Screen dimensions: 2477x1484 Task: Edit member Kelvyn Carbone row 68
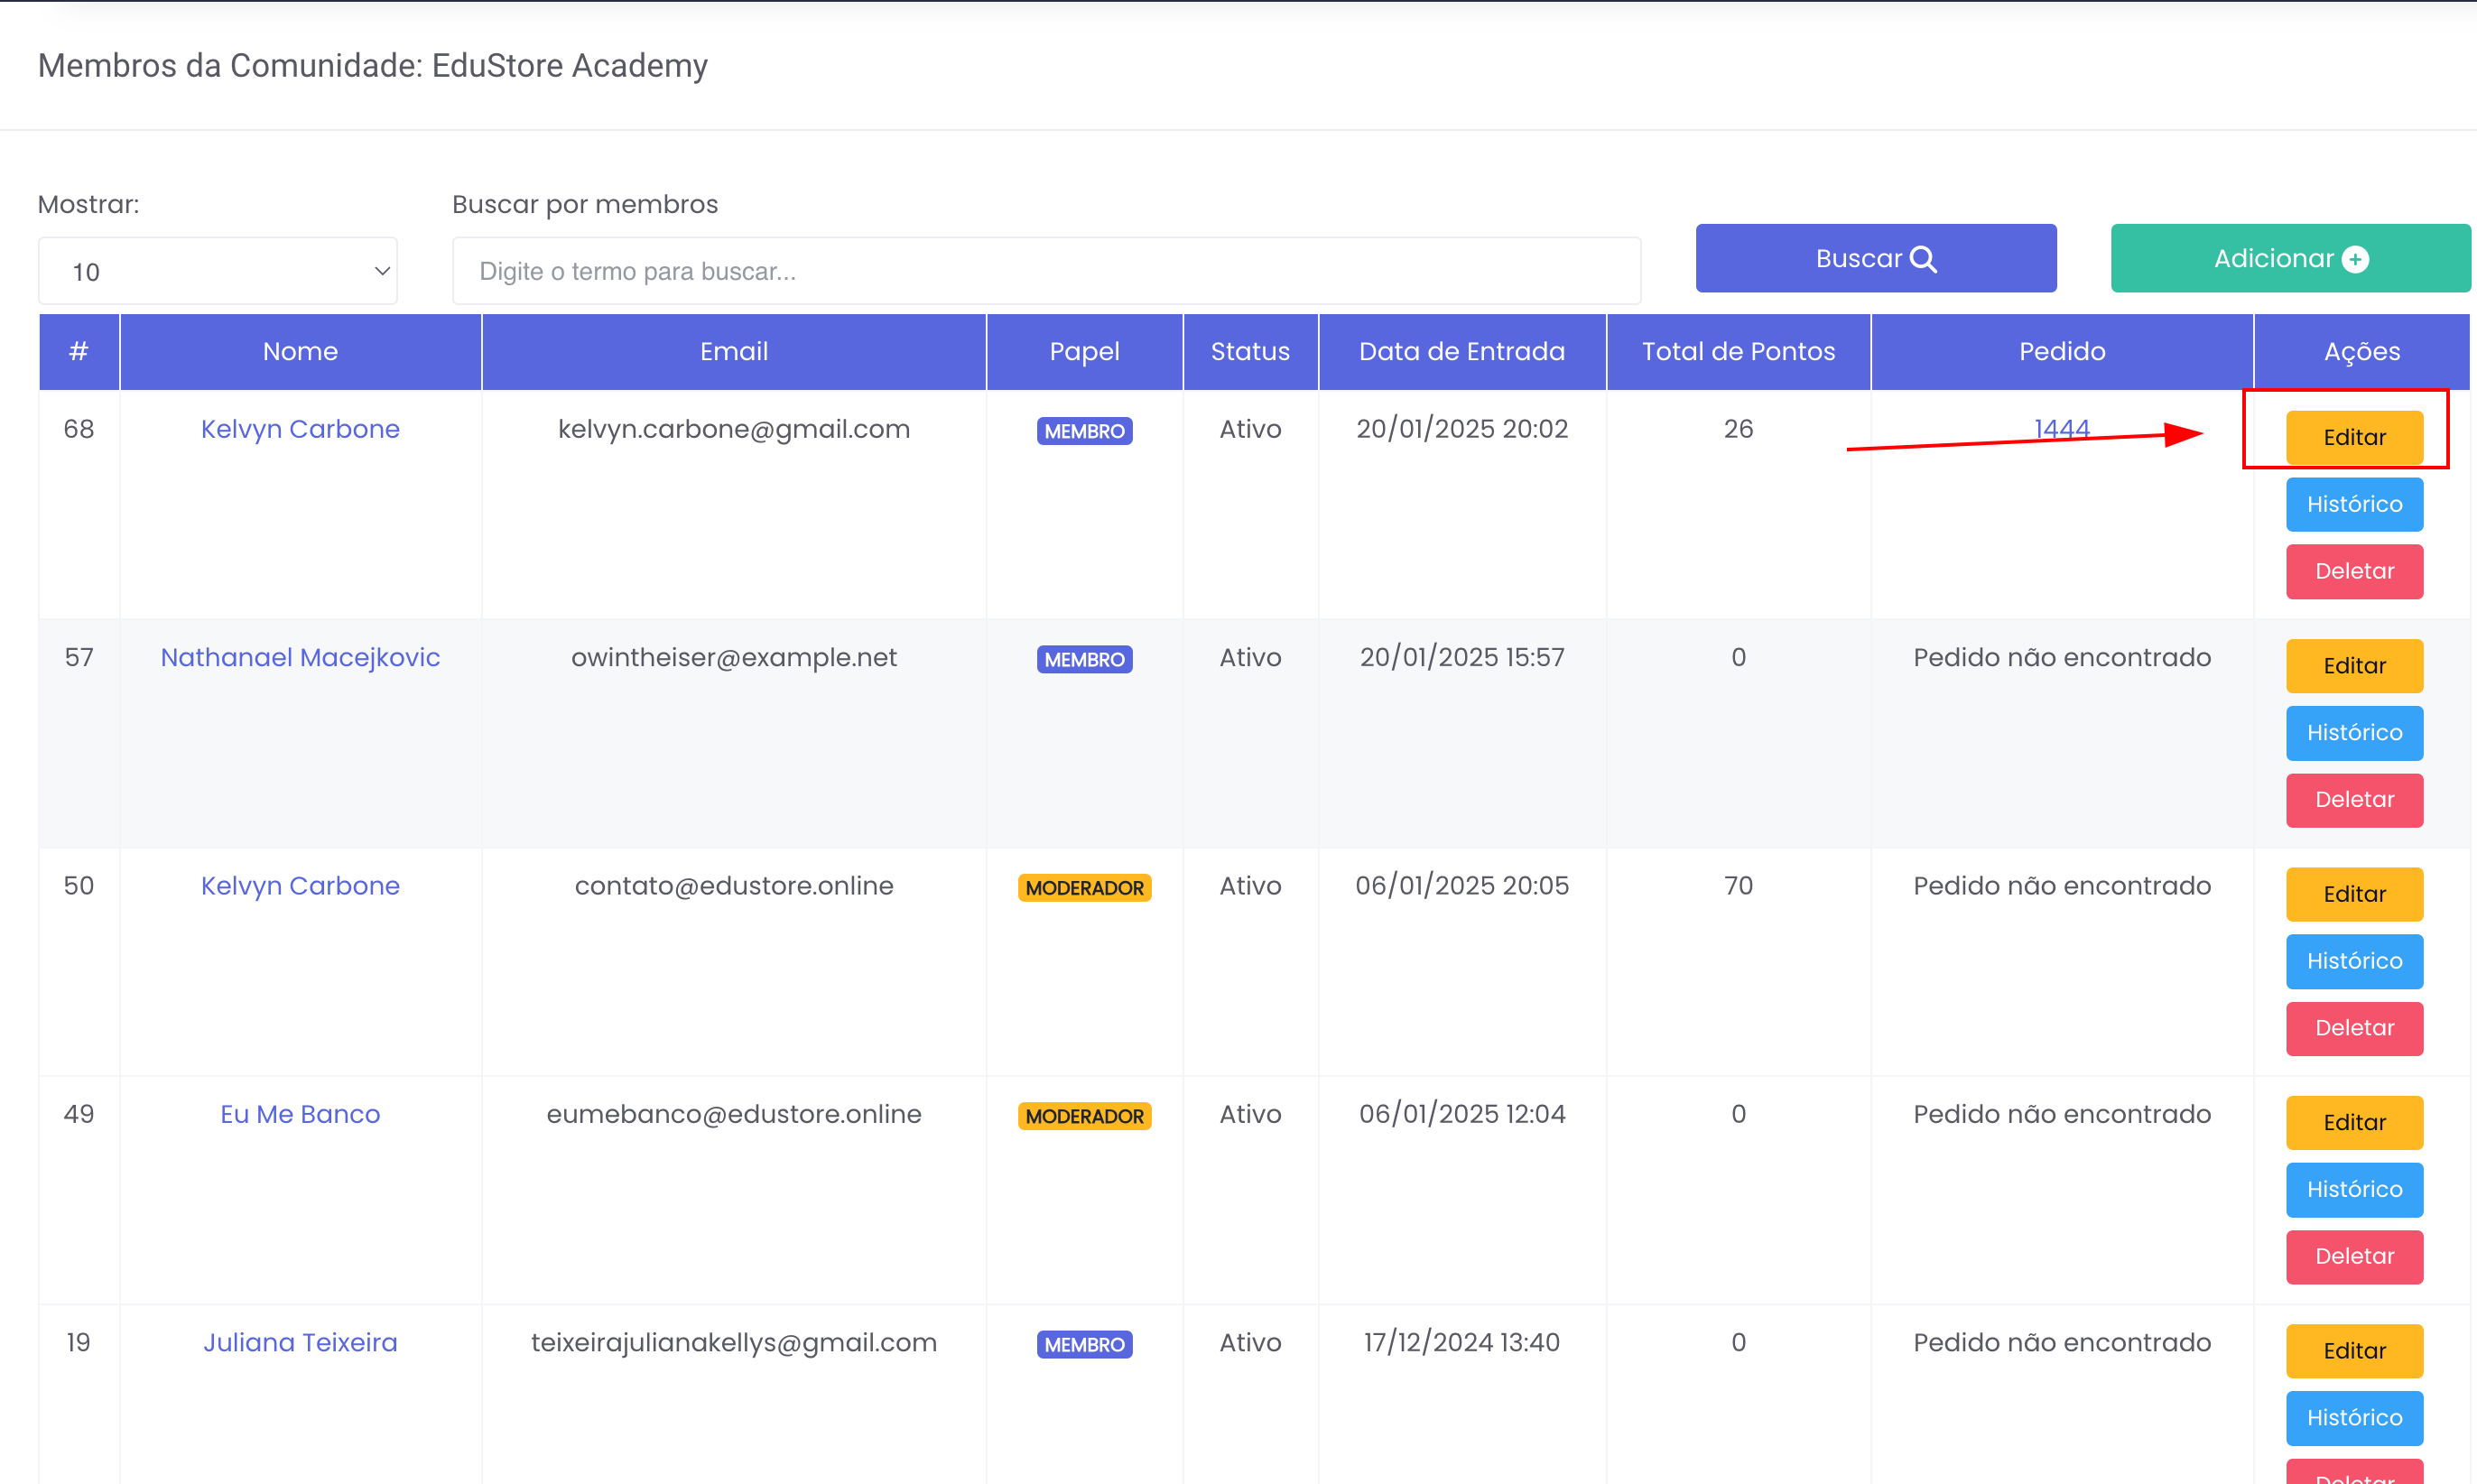click(x=2353, y=437)
